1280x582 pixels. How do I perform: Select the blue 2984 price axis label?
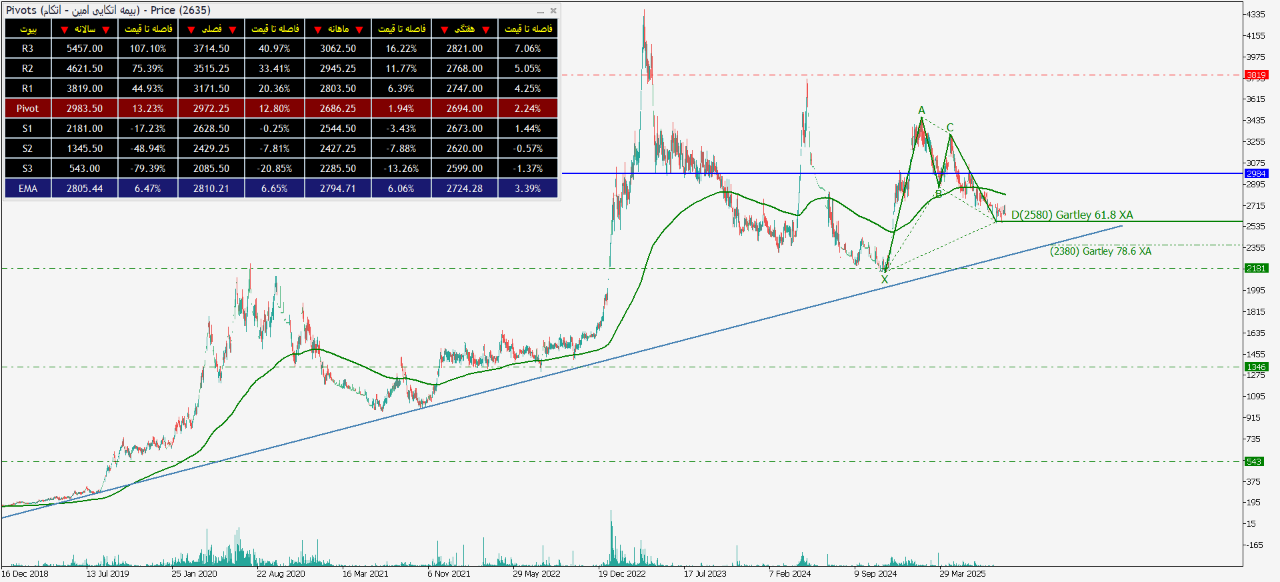pyautogui.click(x=1256, y=174)
